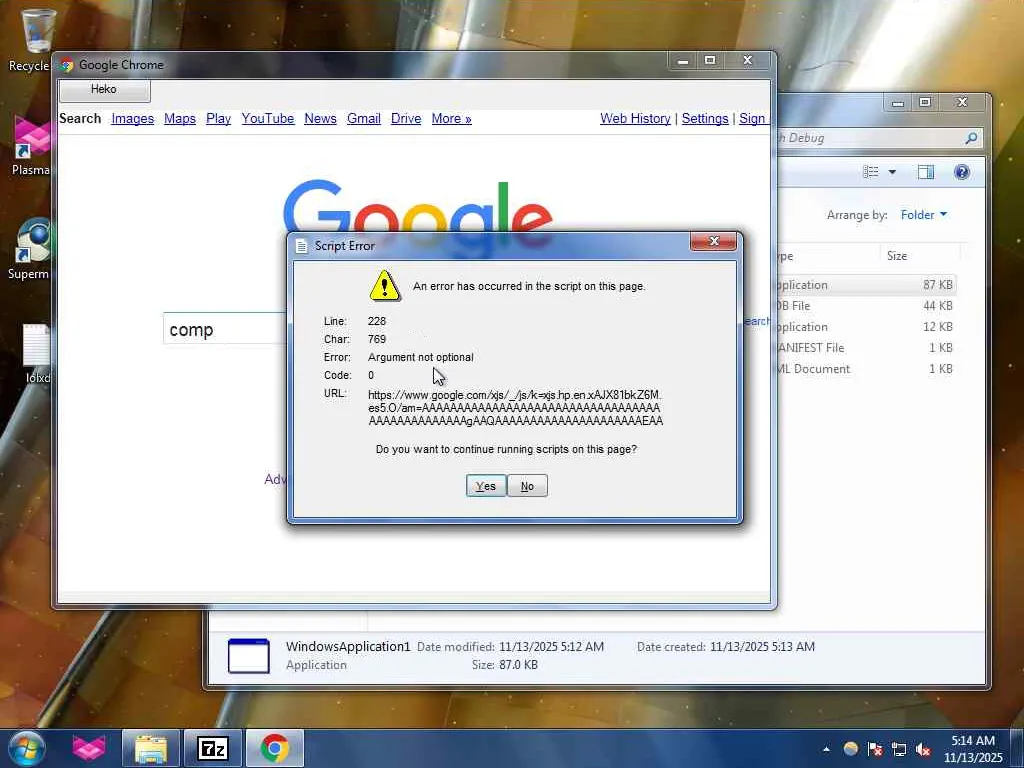Click No in the Script Error dialog
The width and height of the screenshot is (1024, 768).
pos(528,486)
